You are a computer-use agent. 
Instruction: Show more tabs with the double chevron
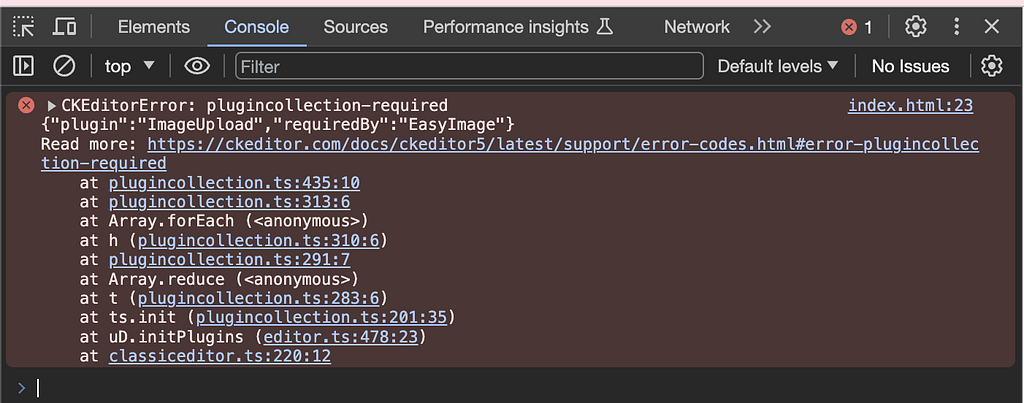pos(762,27)
